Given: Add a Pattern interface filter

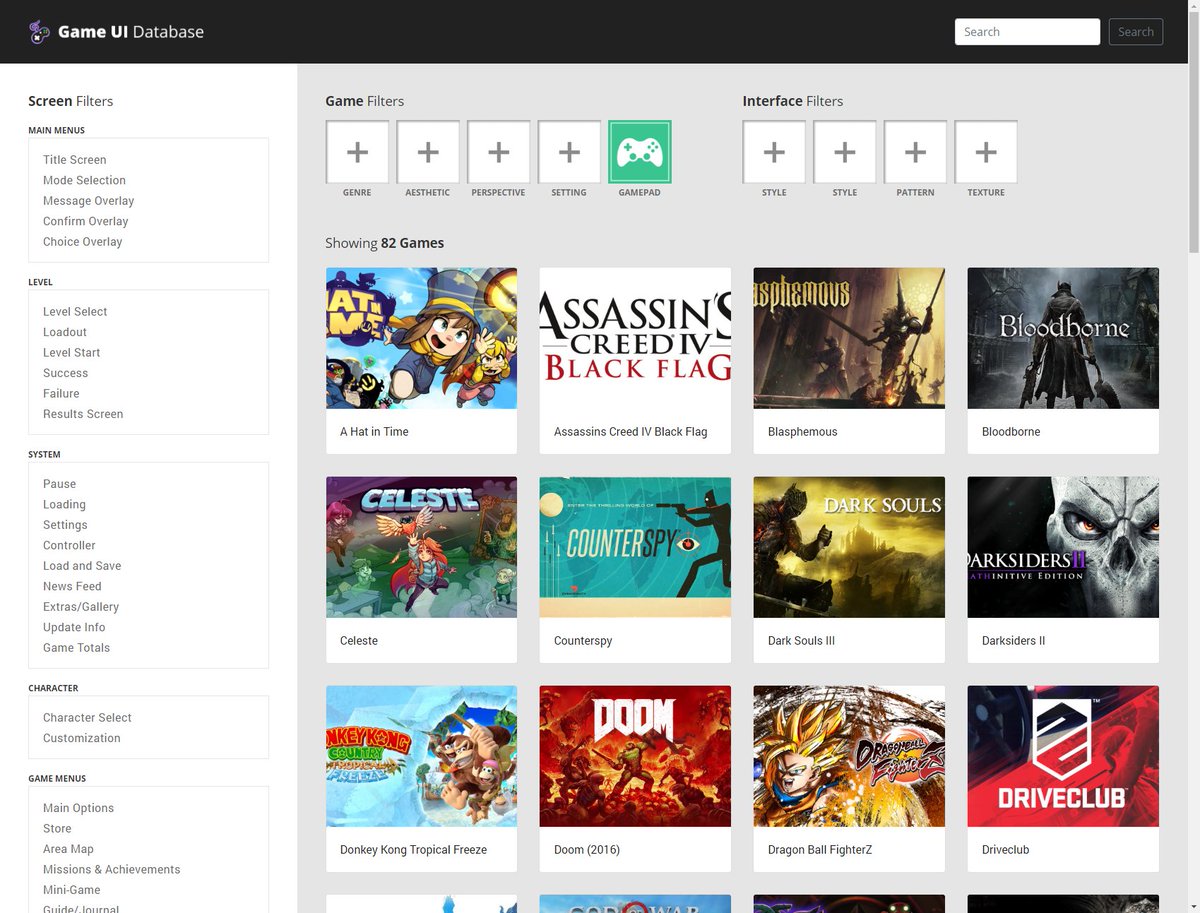Looking at the screenshot, I should 915,152.
